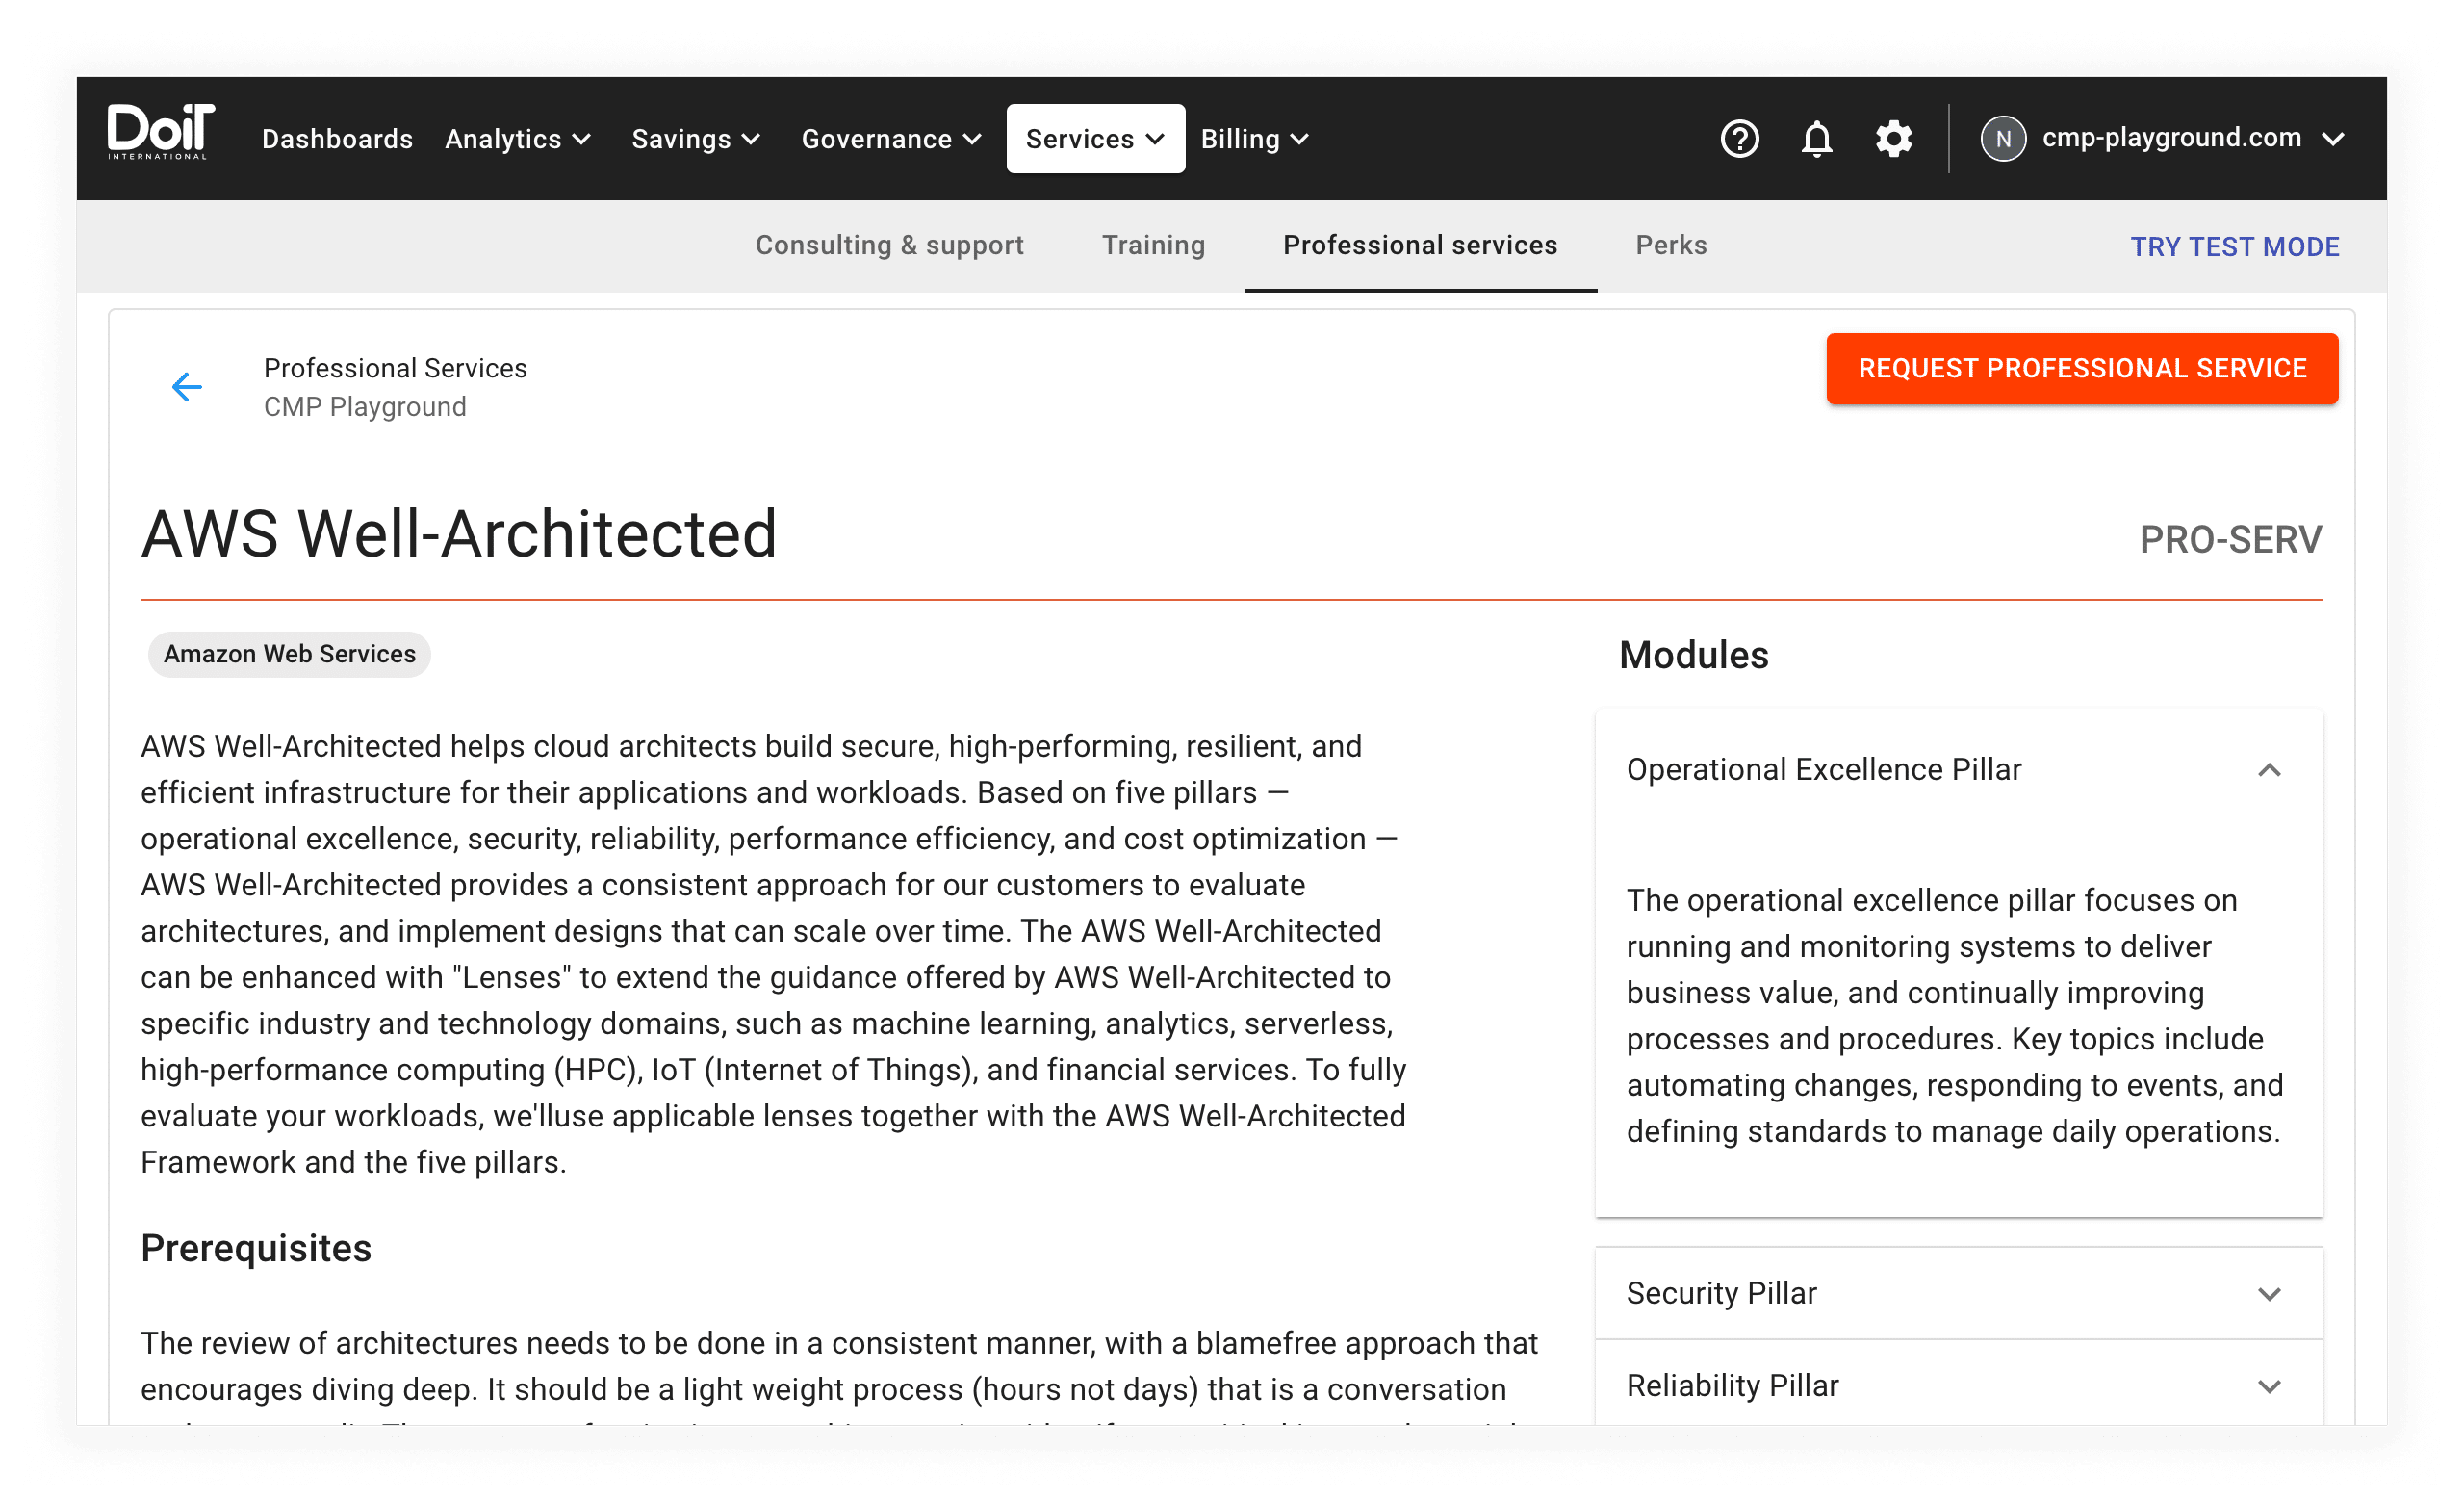Open the Billing dropdown menu

click(x=1254, y=139)
